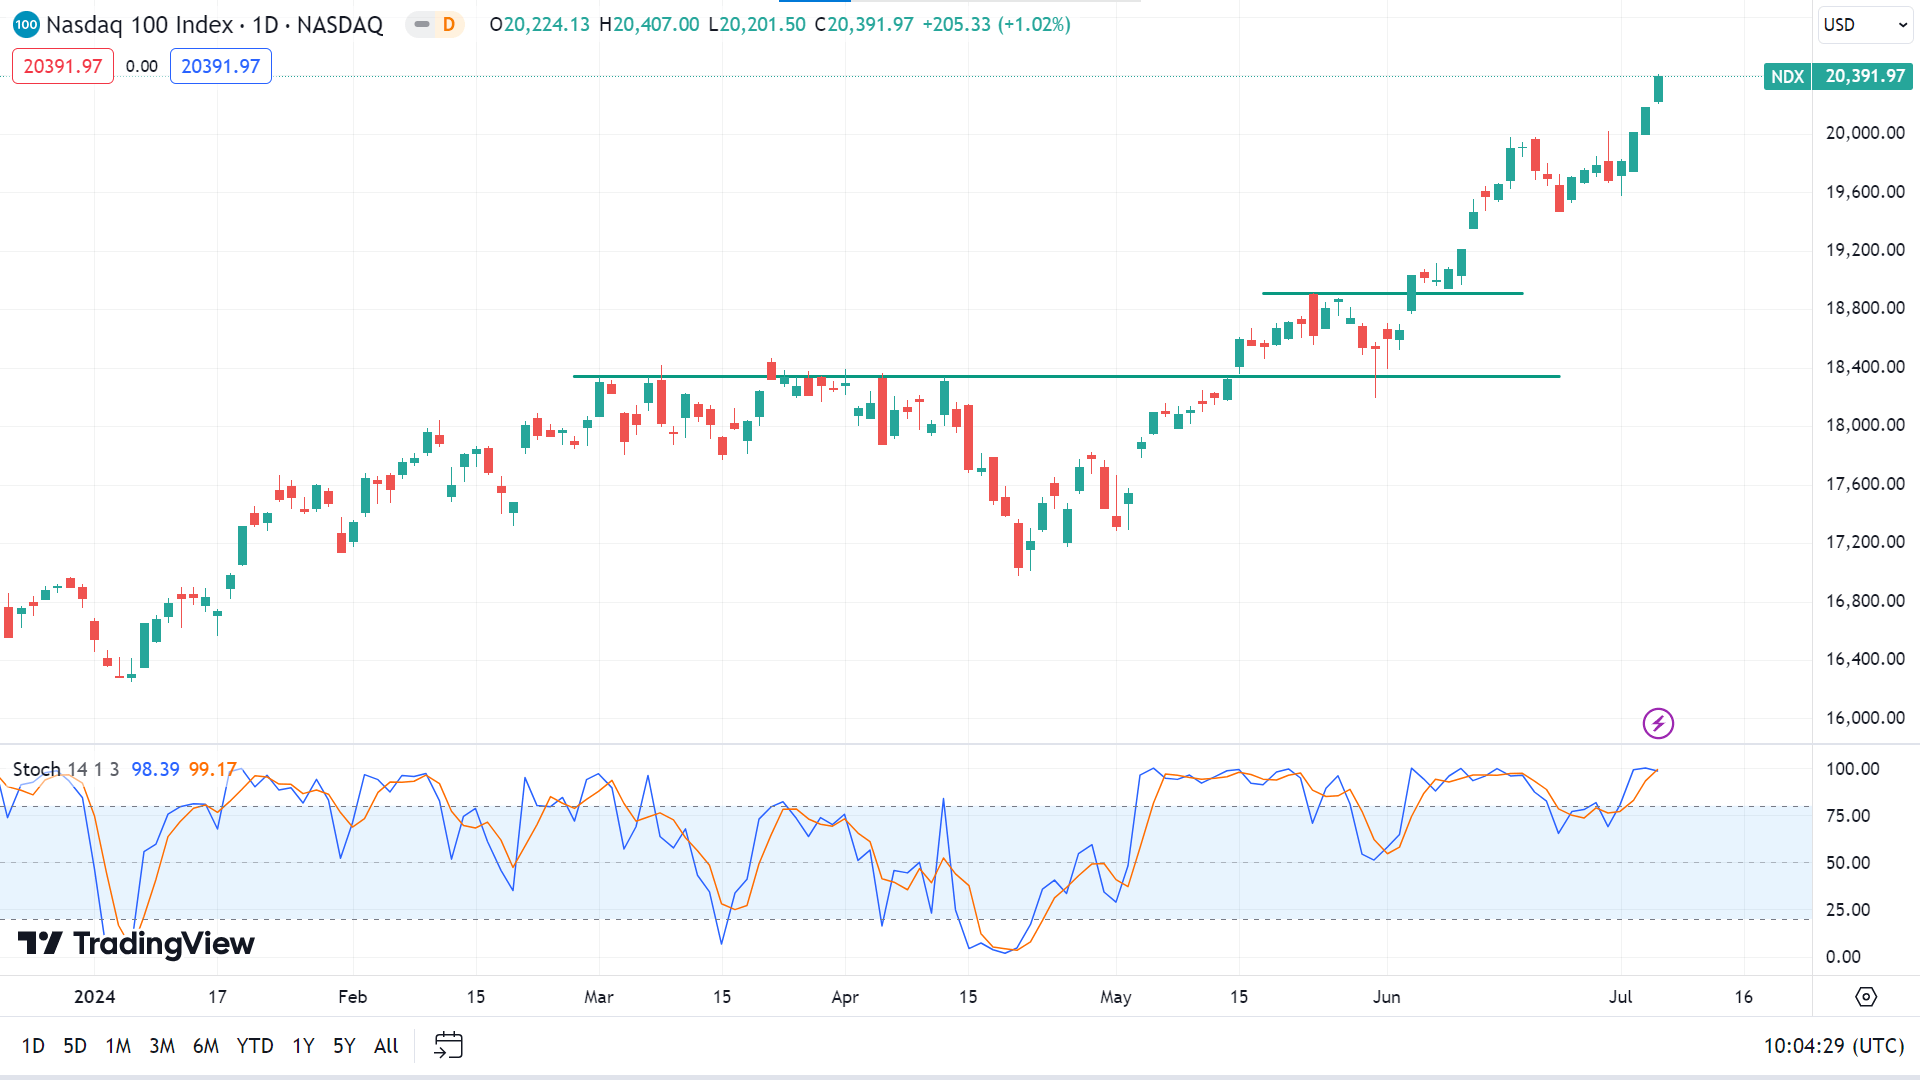This screenshot has width=1920, height=1080.
Task: Click the 18,400.00 price scale label
Action: pos(1865,367)
